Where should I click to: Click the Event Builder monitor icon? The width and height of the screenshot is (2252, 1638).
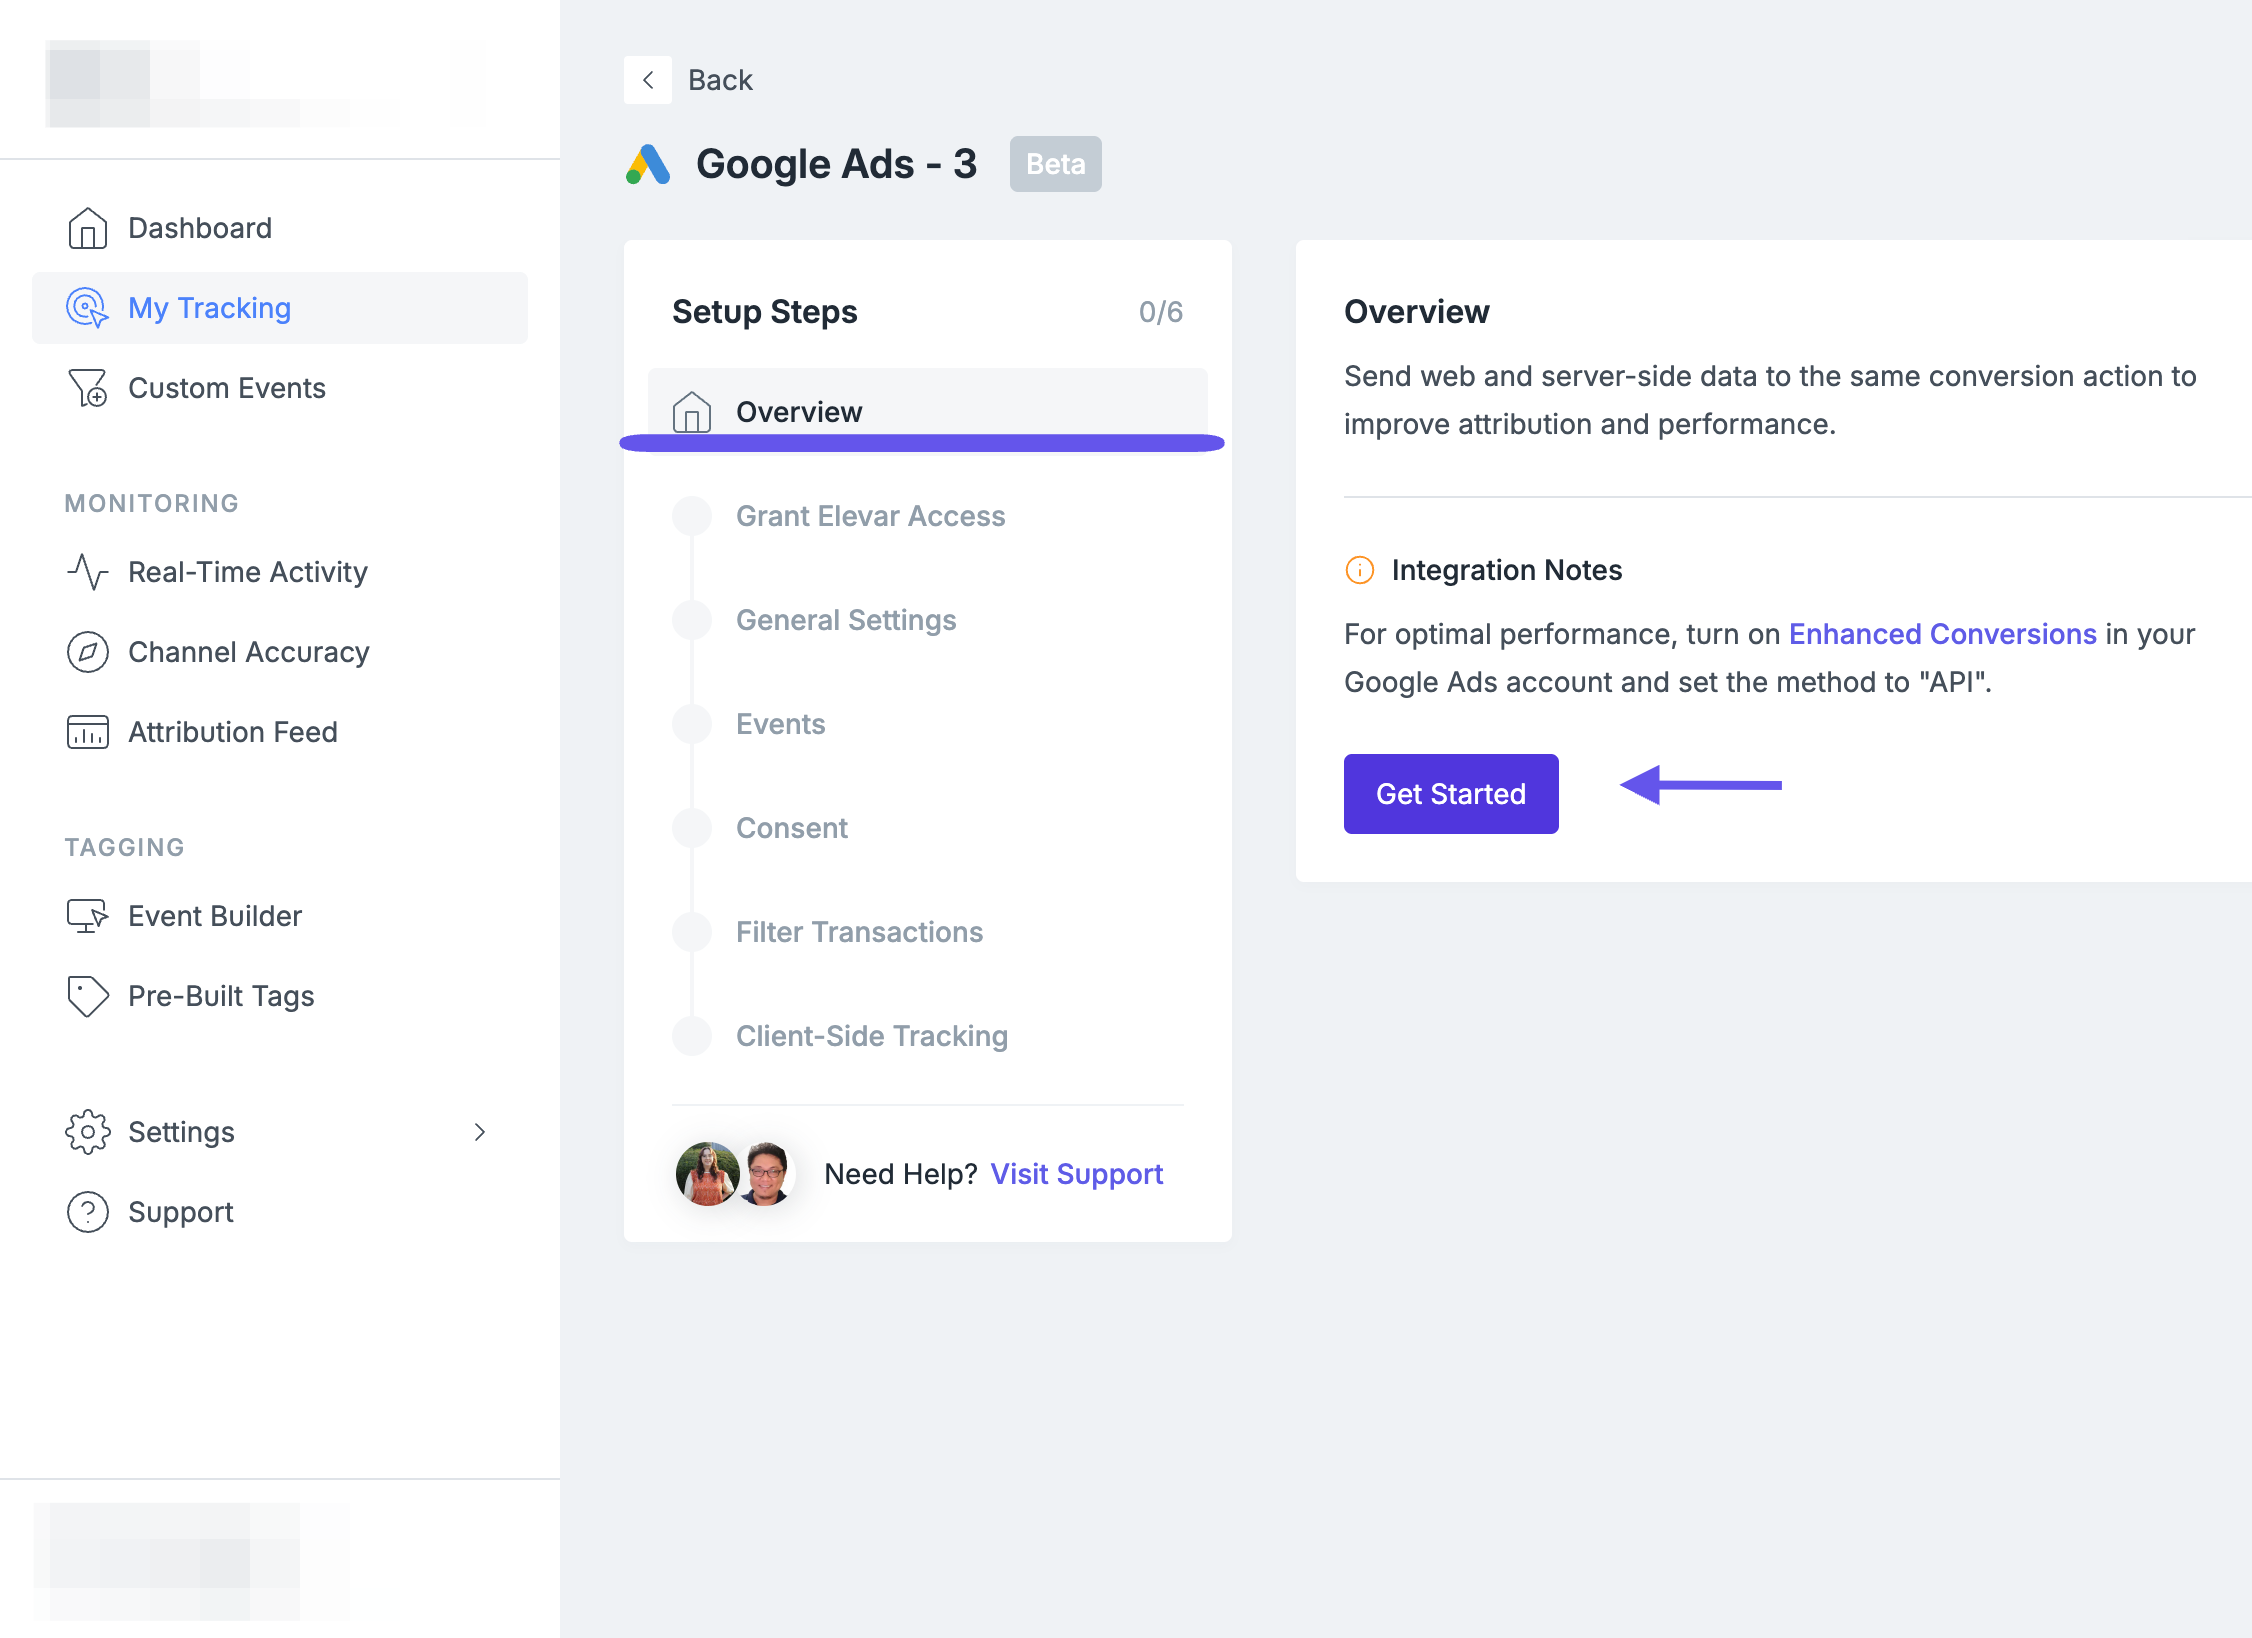click(x=88, y=916)
